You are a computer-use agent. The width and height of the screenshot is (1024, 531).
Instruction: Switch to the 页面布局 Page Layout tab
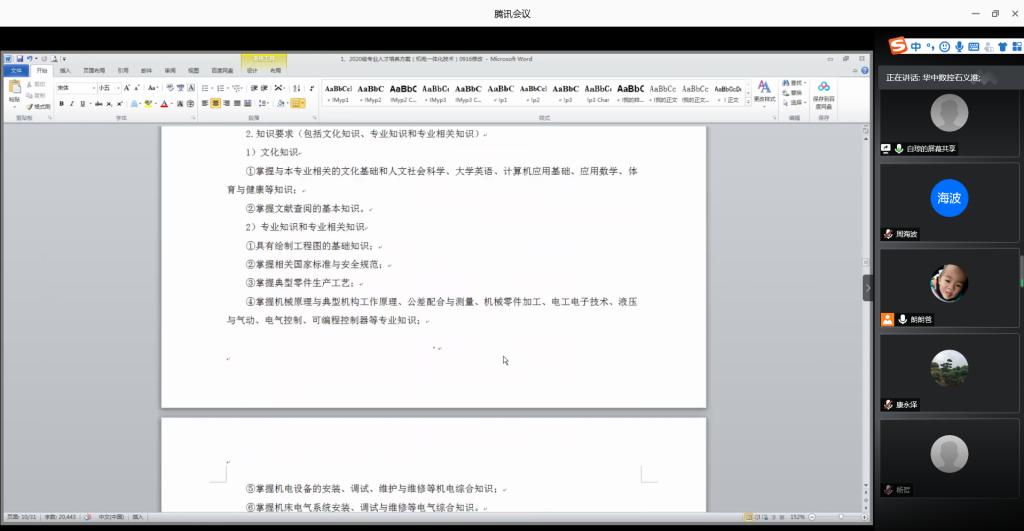click(94, 71)
